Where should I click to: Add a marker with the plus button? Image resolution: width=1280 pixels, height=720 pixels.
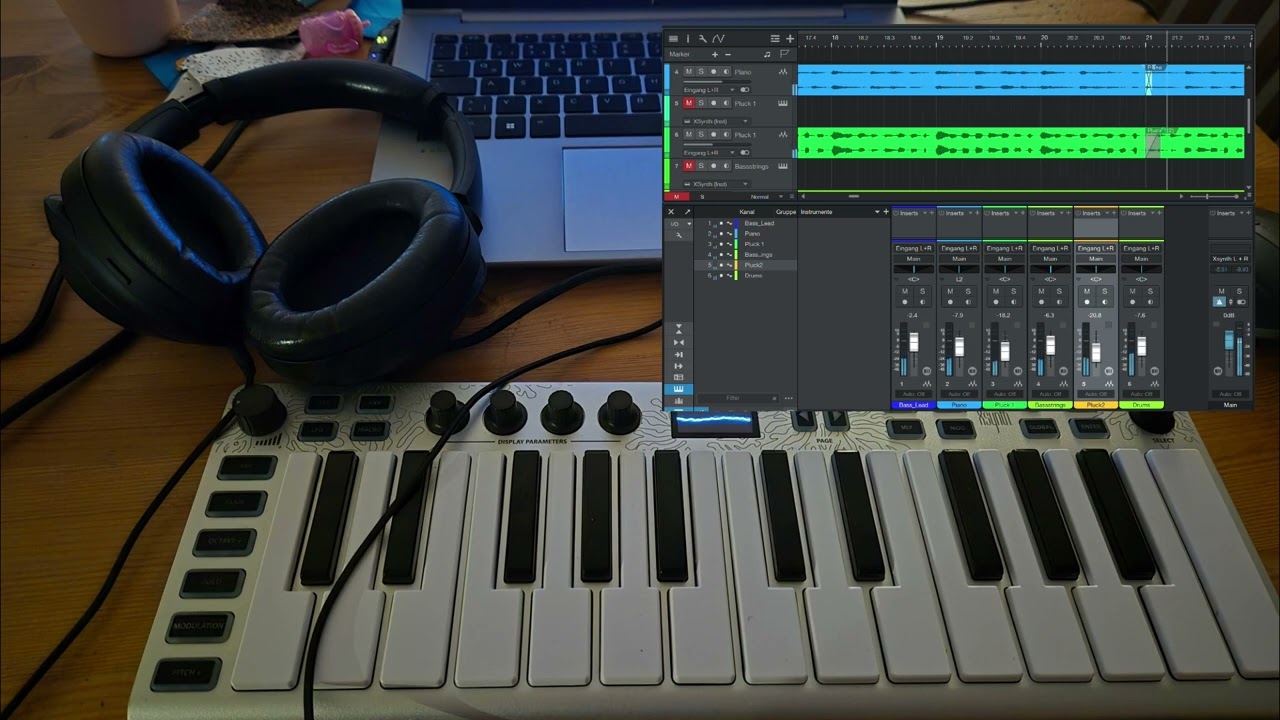[715, 54]
